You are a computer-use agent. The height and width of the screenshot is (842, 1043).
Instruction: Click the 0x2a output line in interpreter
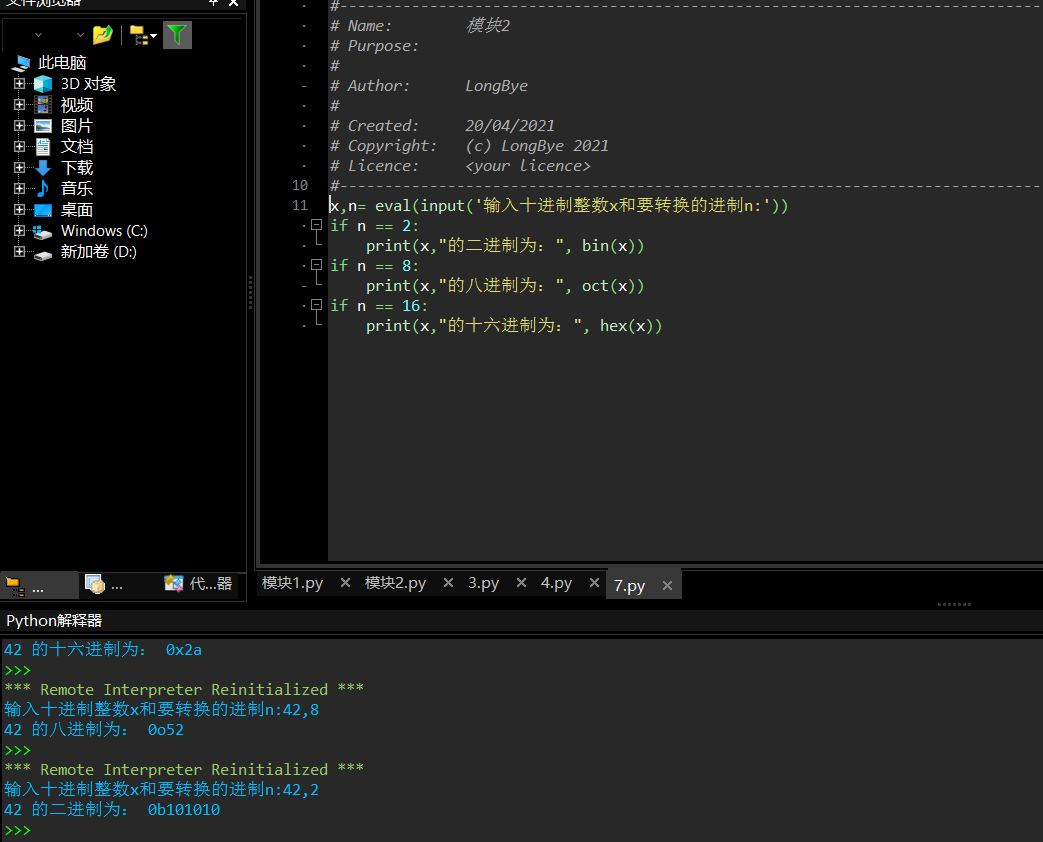pyautogui.click(x=102, y=650)
